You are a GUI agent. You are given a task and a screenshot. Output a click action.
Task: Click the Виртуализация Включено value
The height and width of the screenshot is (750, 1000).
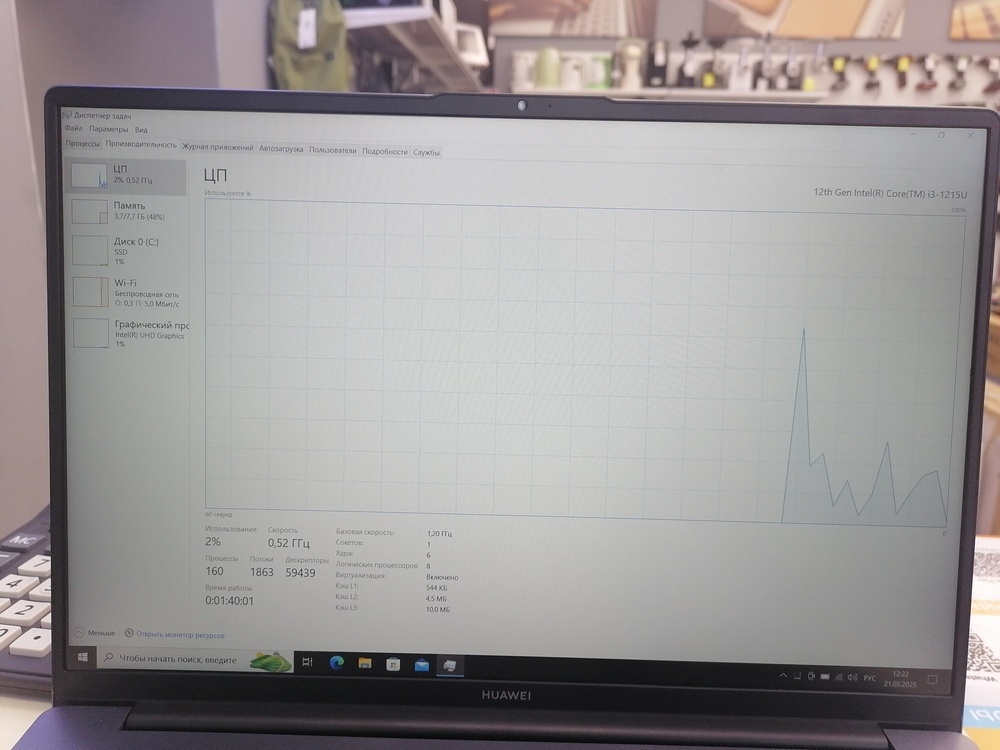(x=442, y=577)
